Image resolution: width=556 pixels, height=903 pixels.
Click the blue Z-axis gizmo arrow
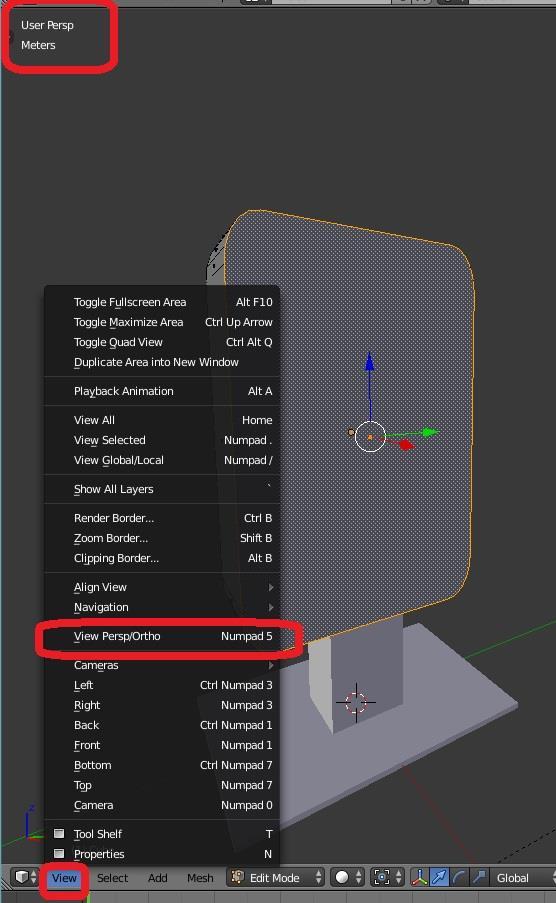[370, 363]
